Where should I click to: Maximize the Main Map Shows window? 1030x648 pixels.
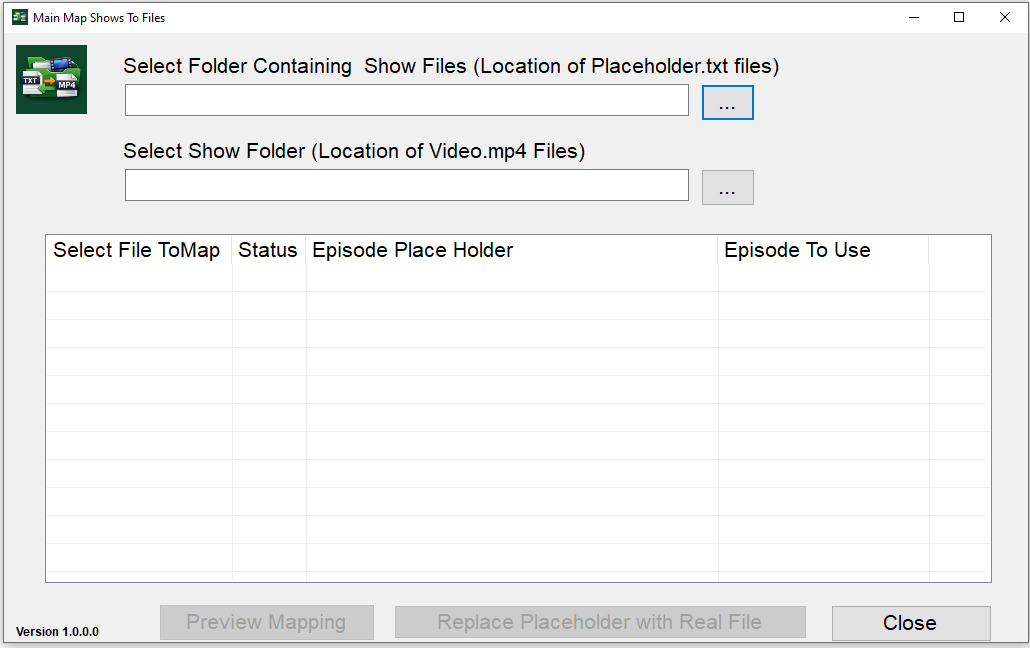(959, 17)
